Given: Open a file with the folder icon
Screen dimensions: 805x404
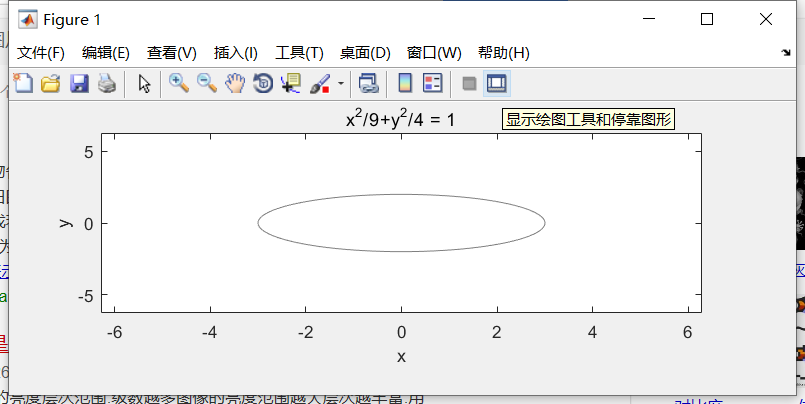Looking at the screenshot, I should 51,83.
